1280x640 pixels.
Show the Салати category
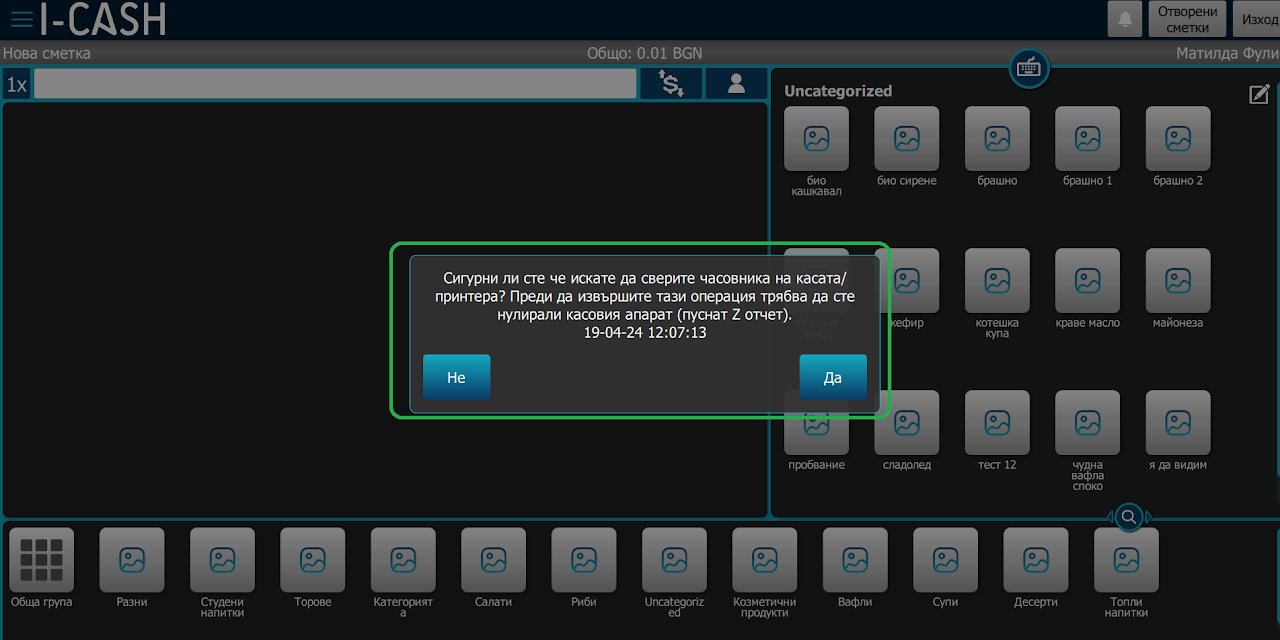[x=493, y=560]
